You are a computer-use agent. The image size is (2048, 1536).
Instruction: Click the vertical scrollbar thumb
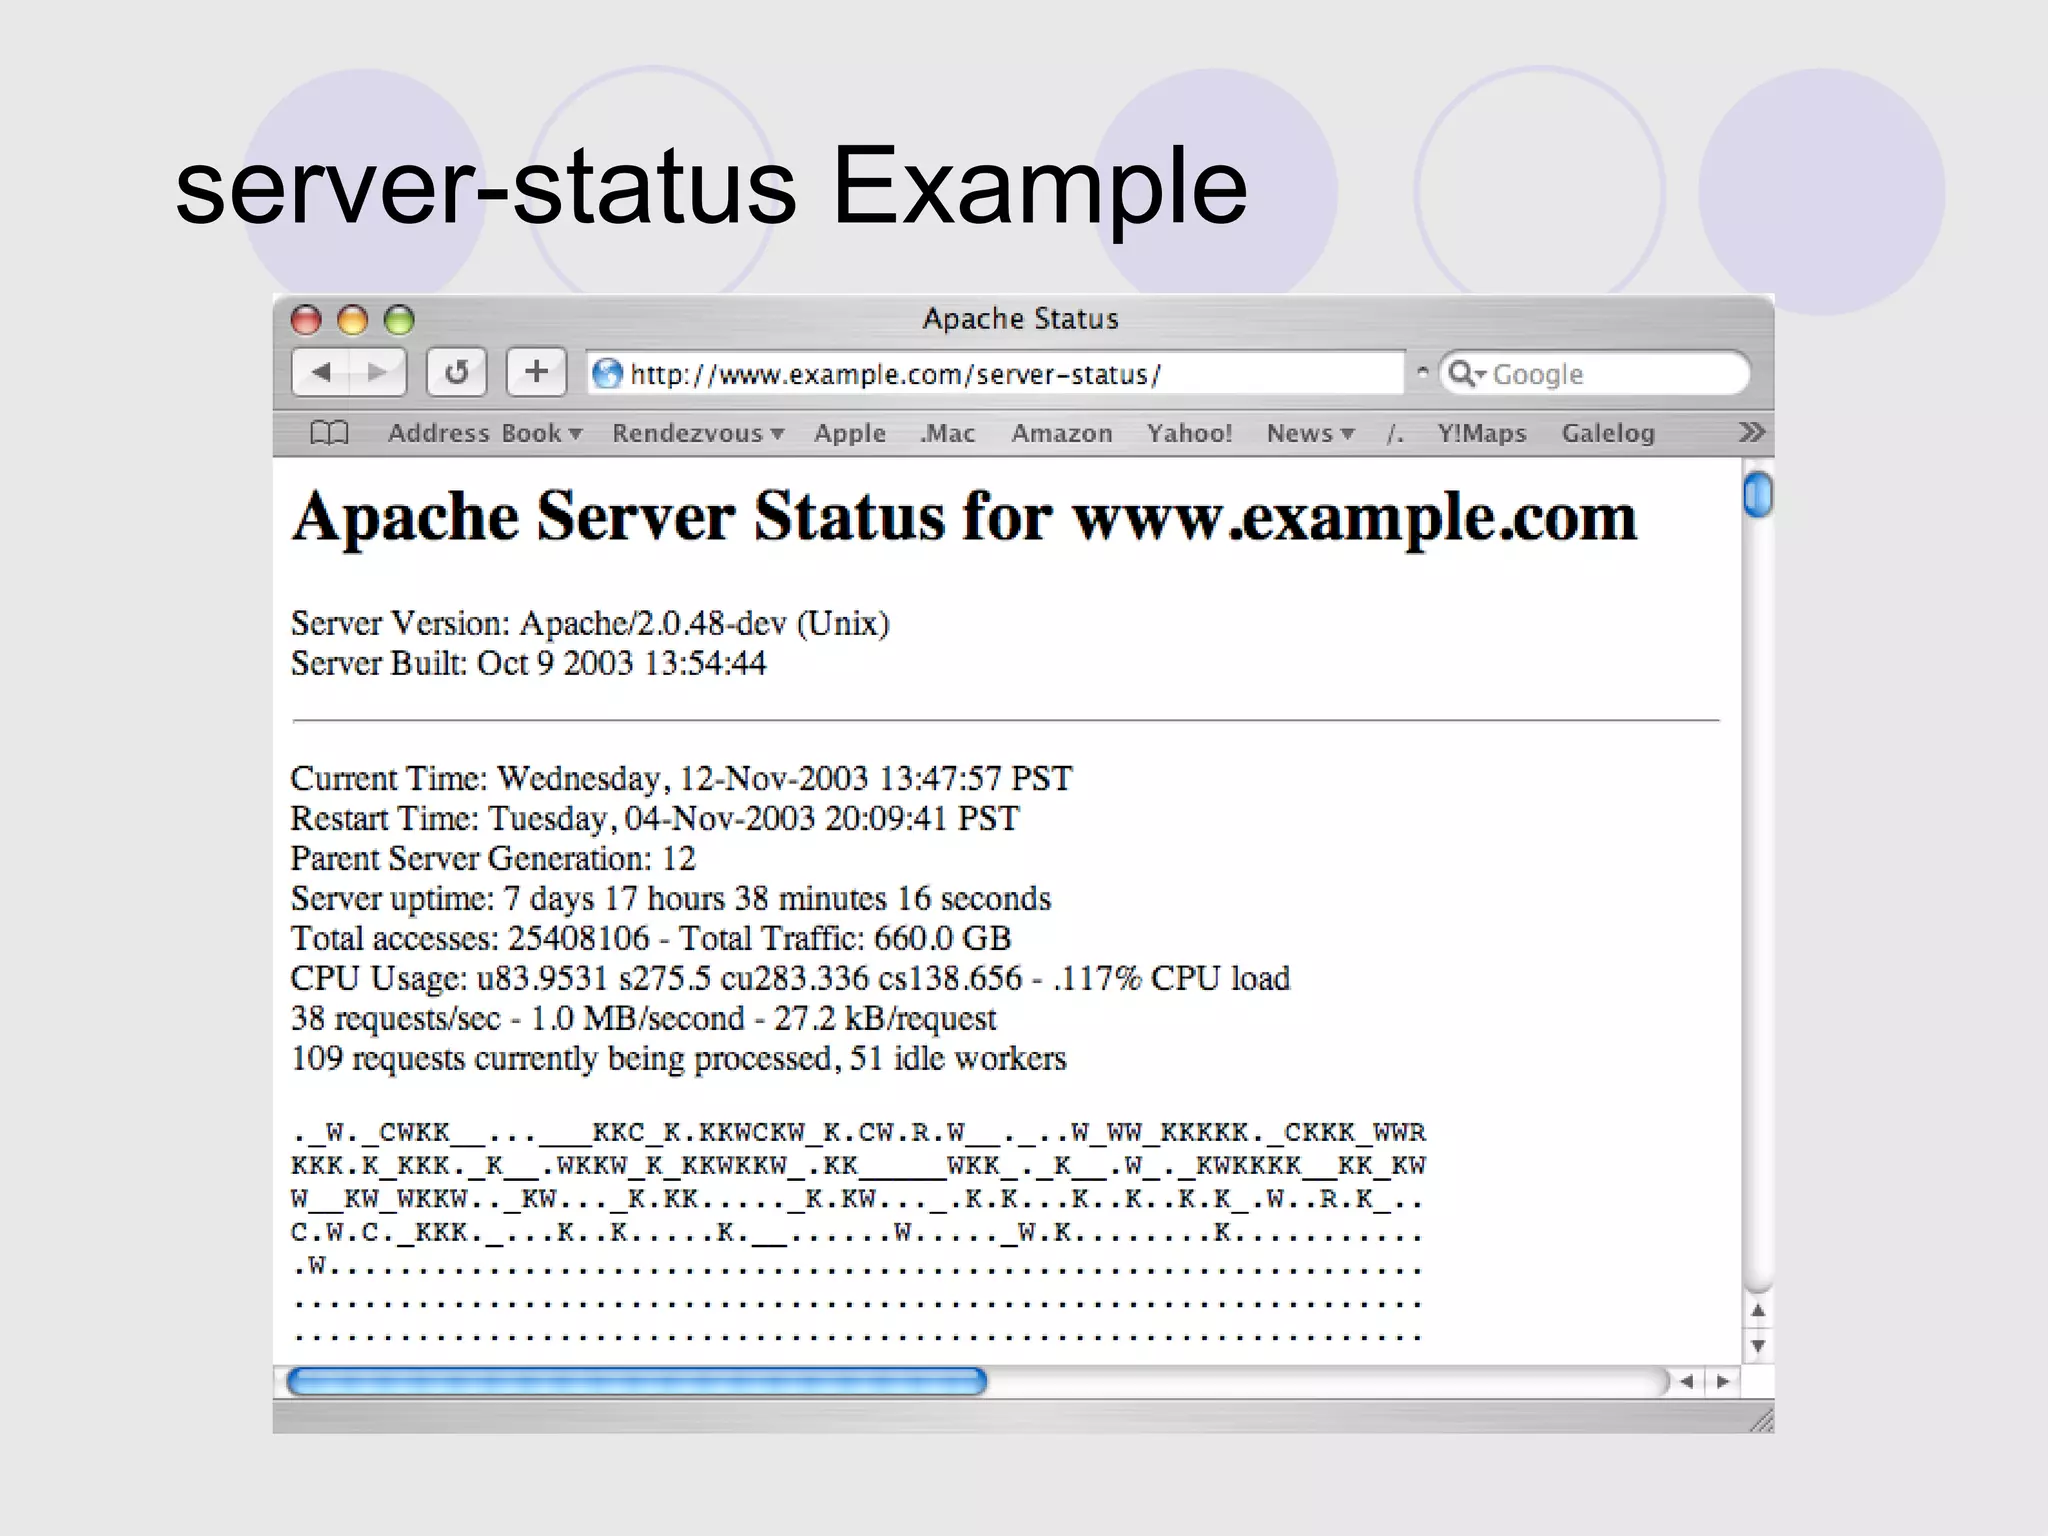tap(1757, 495)
